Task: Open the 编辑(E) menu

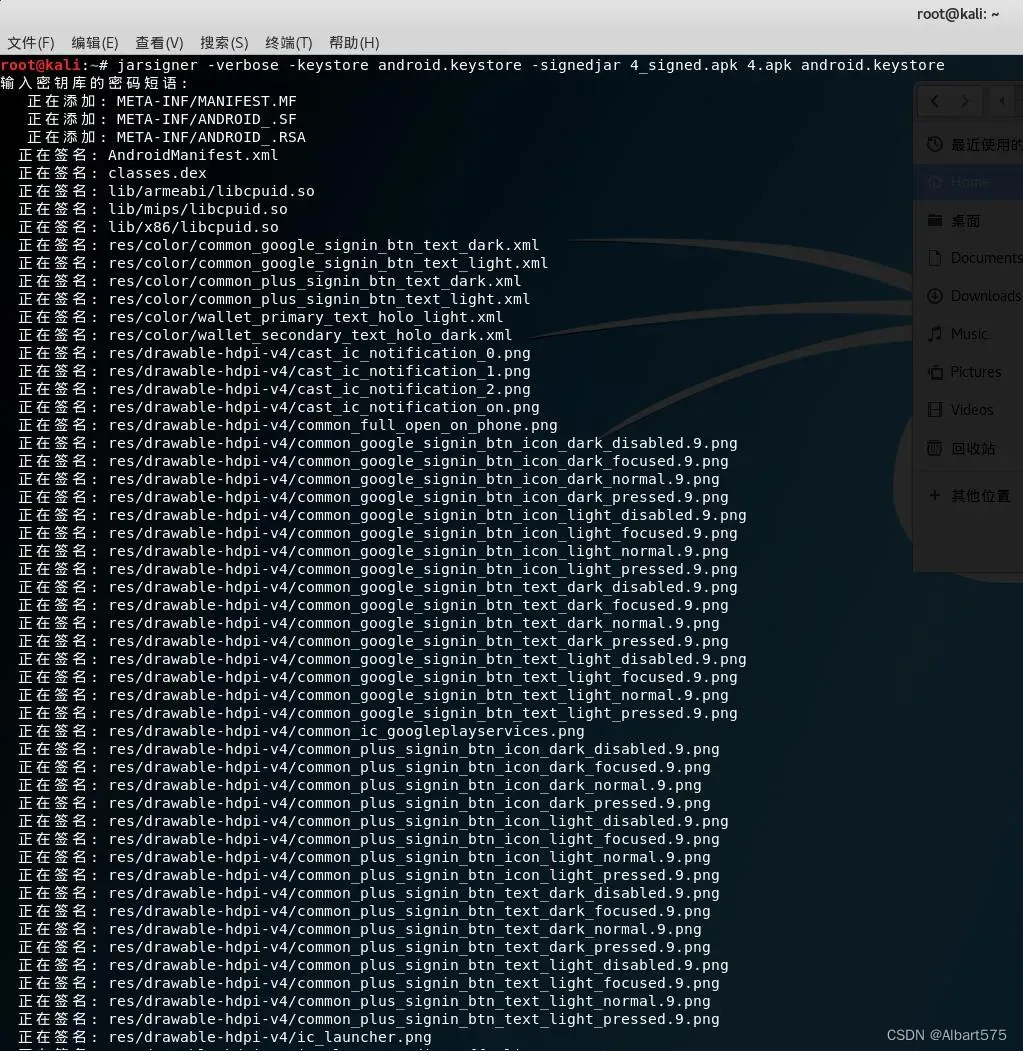Action: pyautogui.click(x=94, y=42)
